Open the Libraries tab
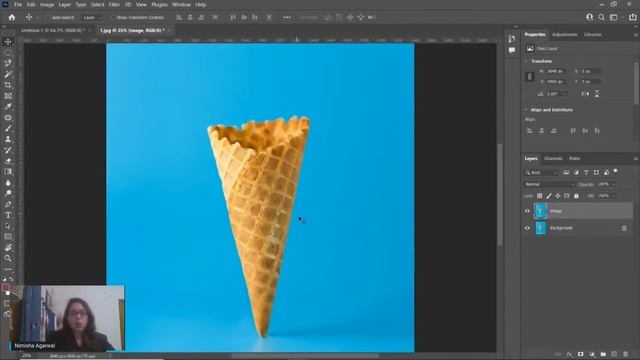 [593, 35]
